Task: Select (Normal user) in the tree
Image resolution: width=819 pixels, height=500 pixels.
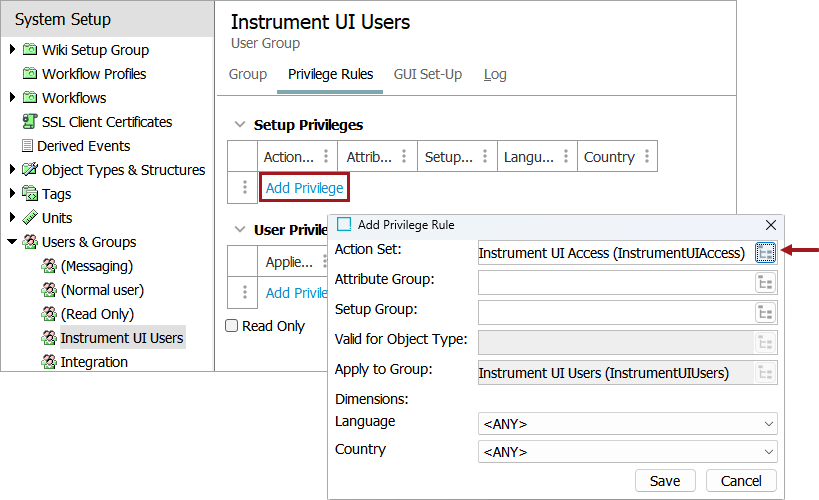Action: [x=102, y=290]
